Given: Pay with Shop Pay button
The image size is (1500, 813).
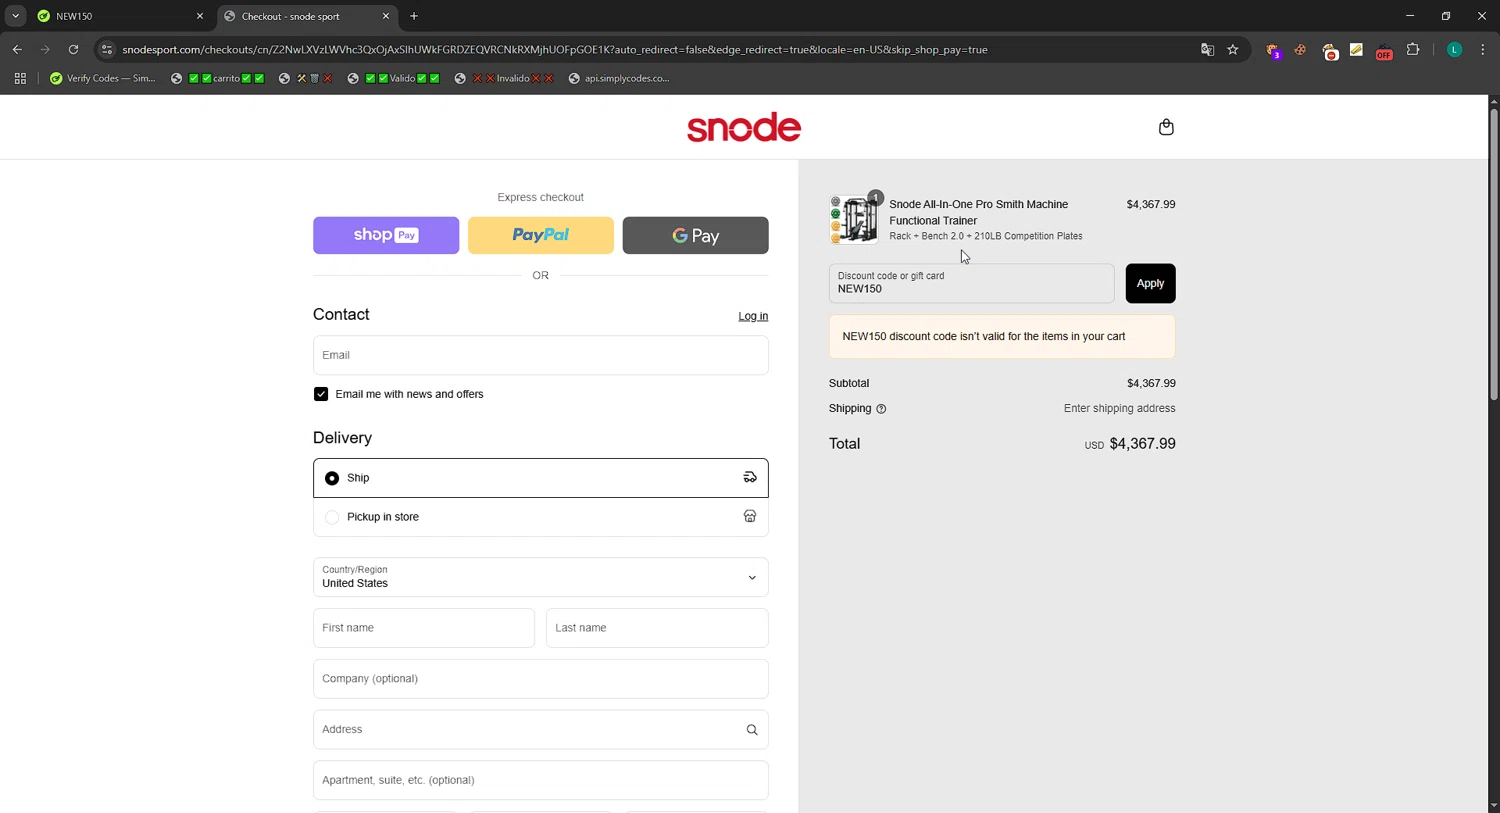Looking at the screenshot, I should pos(386,235).
